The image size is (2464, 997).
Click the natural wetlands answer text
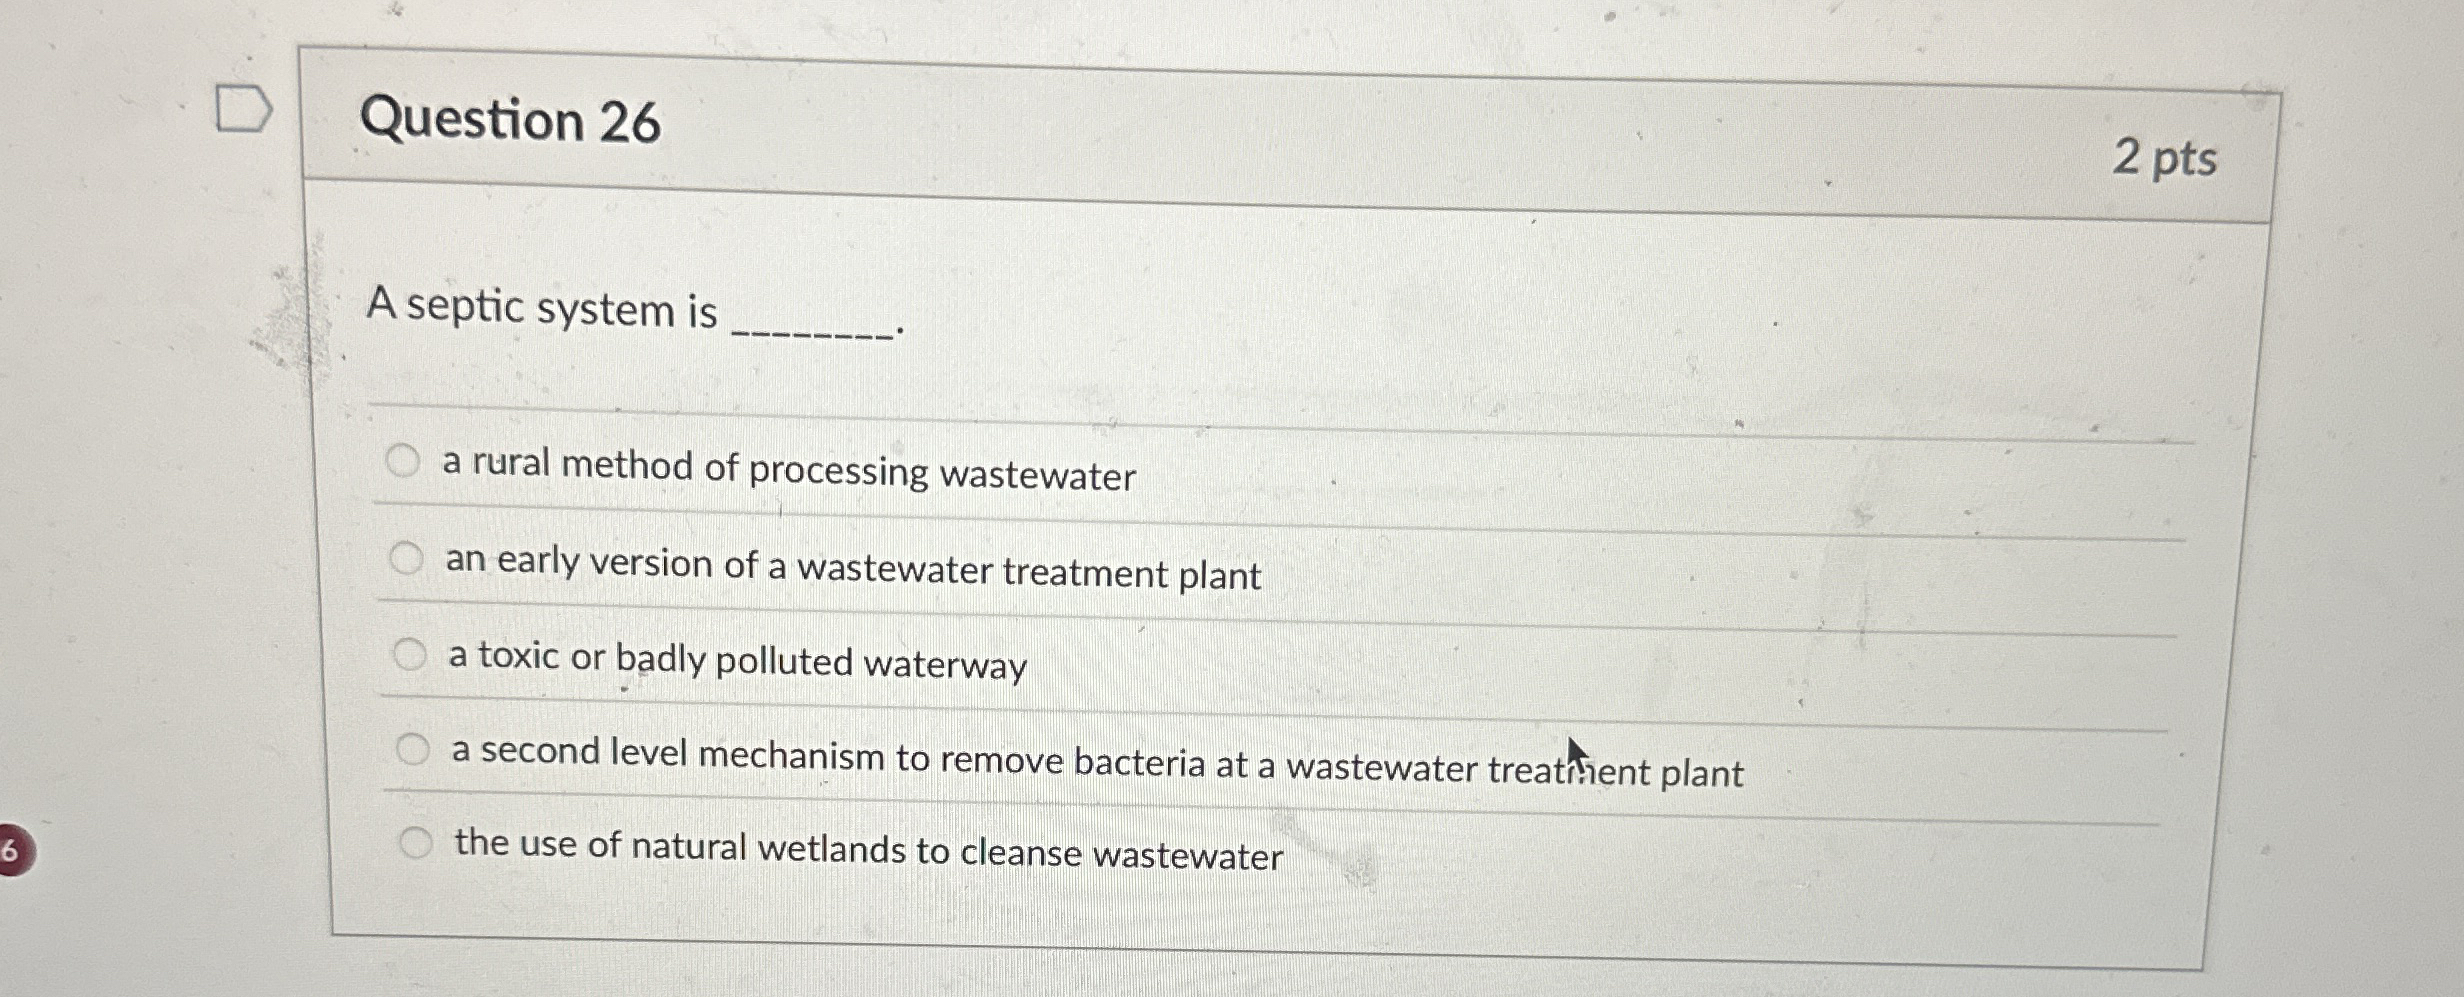(868, 851)
